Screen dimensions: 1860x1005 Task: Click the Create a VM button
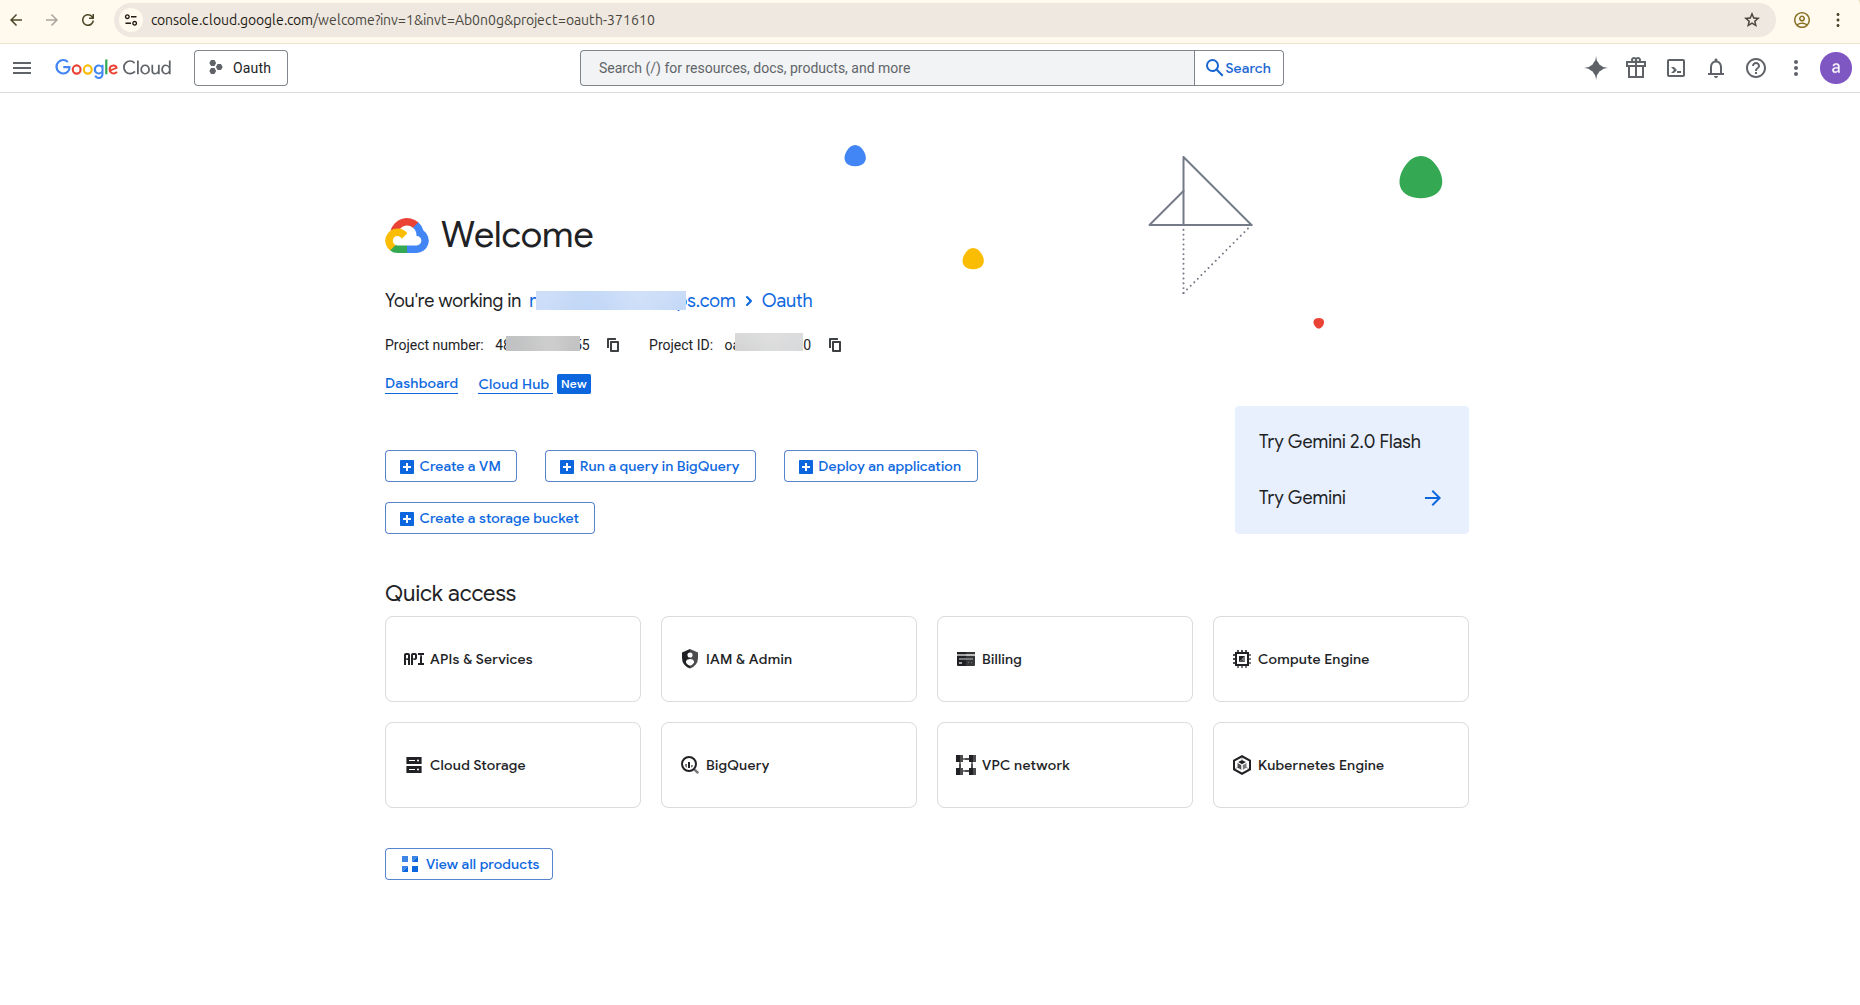click(450, 465)
